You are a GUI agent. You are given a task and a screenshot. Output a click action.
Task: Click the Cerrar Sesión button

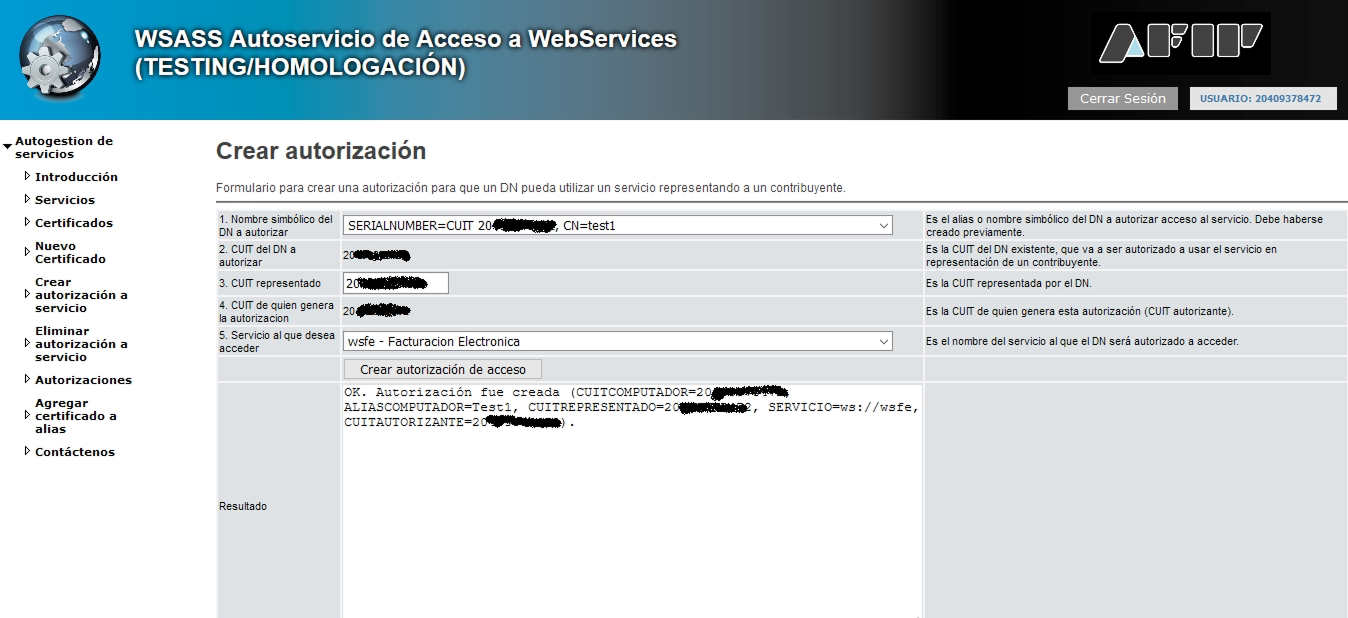[x=1123, y=99]
